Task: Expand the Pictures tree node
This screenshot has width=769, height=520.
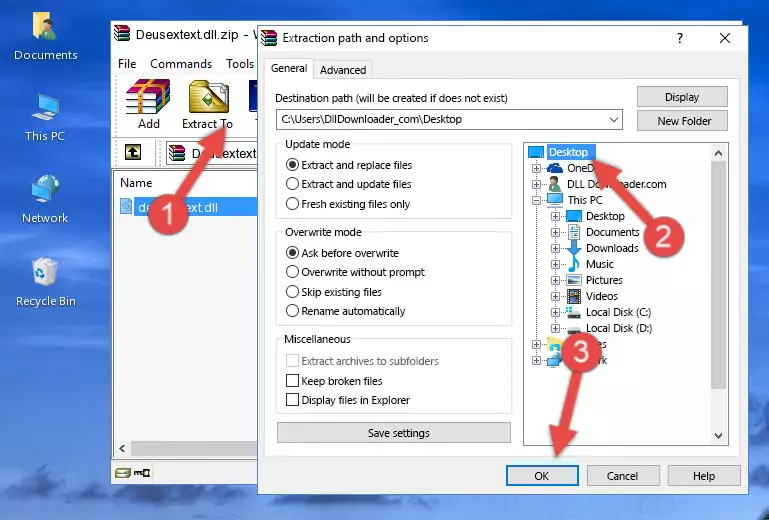Action: (x=555, y=281)
